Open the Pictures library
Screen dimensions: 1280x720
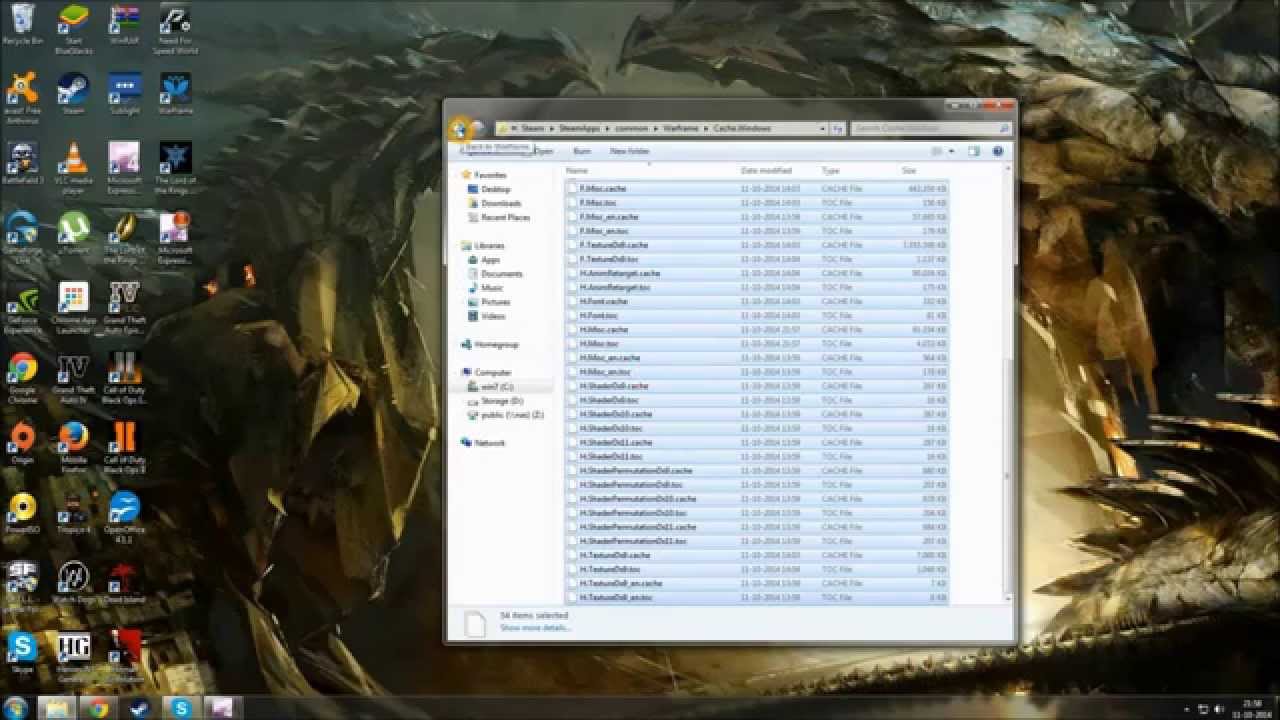click(495, 302)
